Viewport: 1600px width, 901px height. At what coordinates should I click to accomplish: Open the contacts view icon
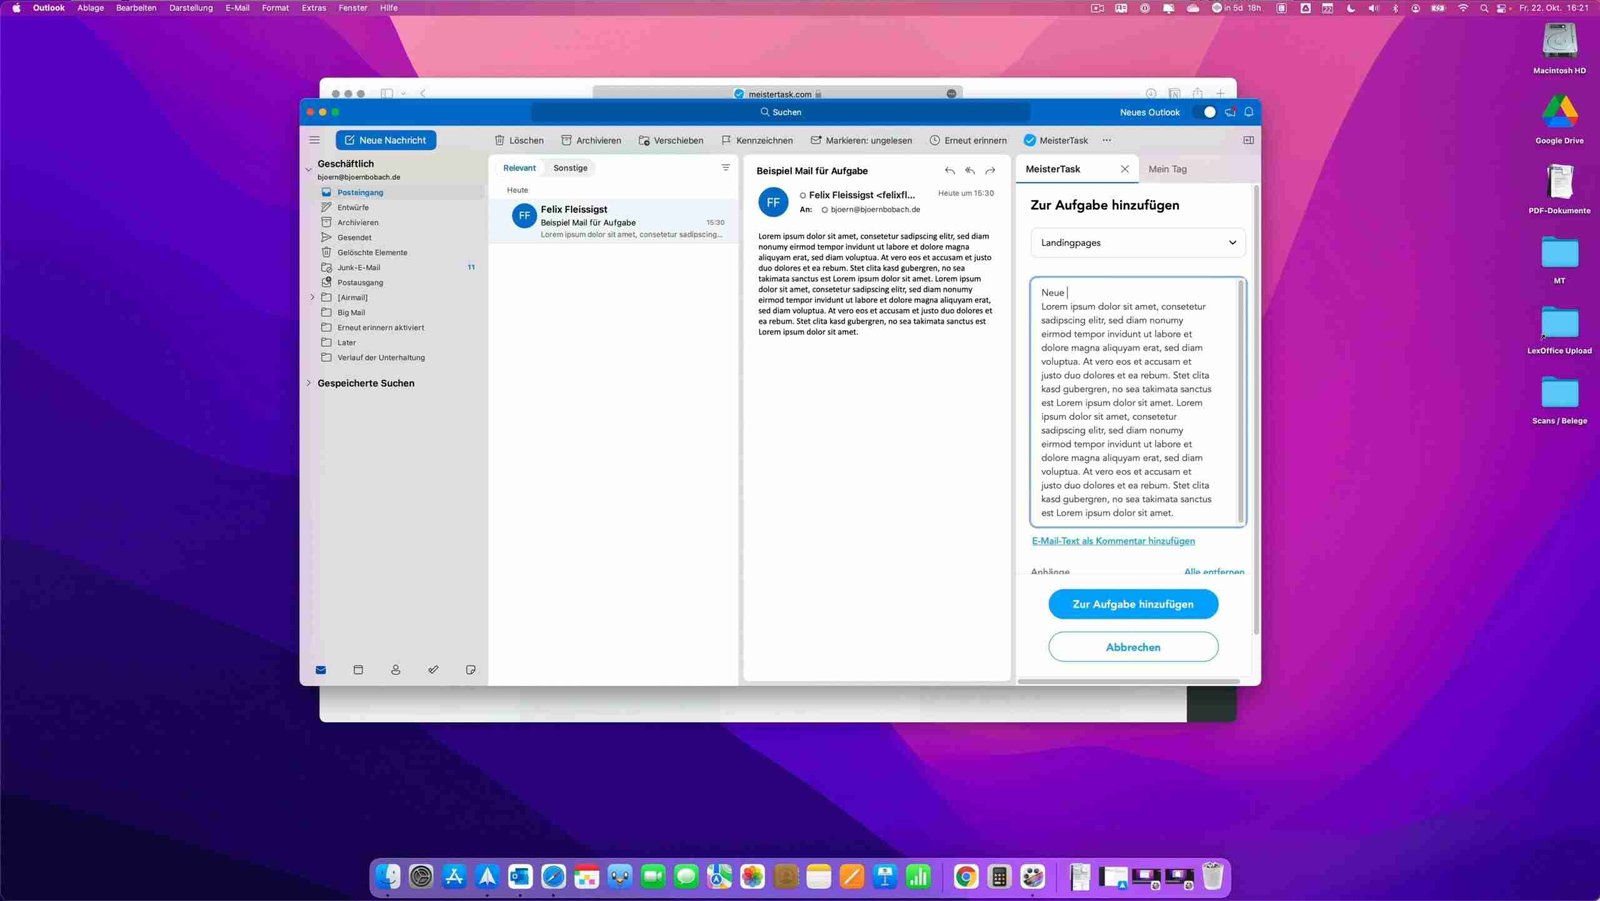[396, 670]
